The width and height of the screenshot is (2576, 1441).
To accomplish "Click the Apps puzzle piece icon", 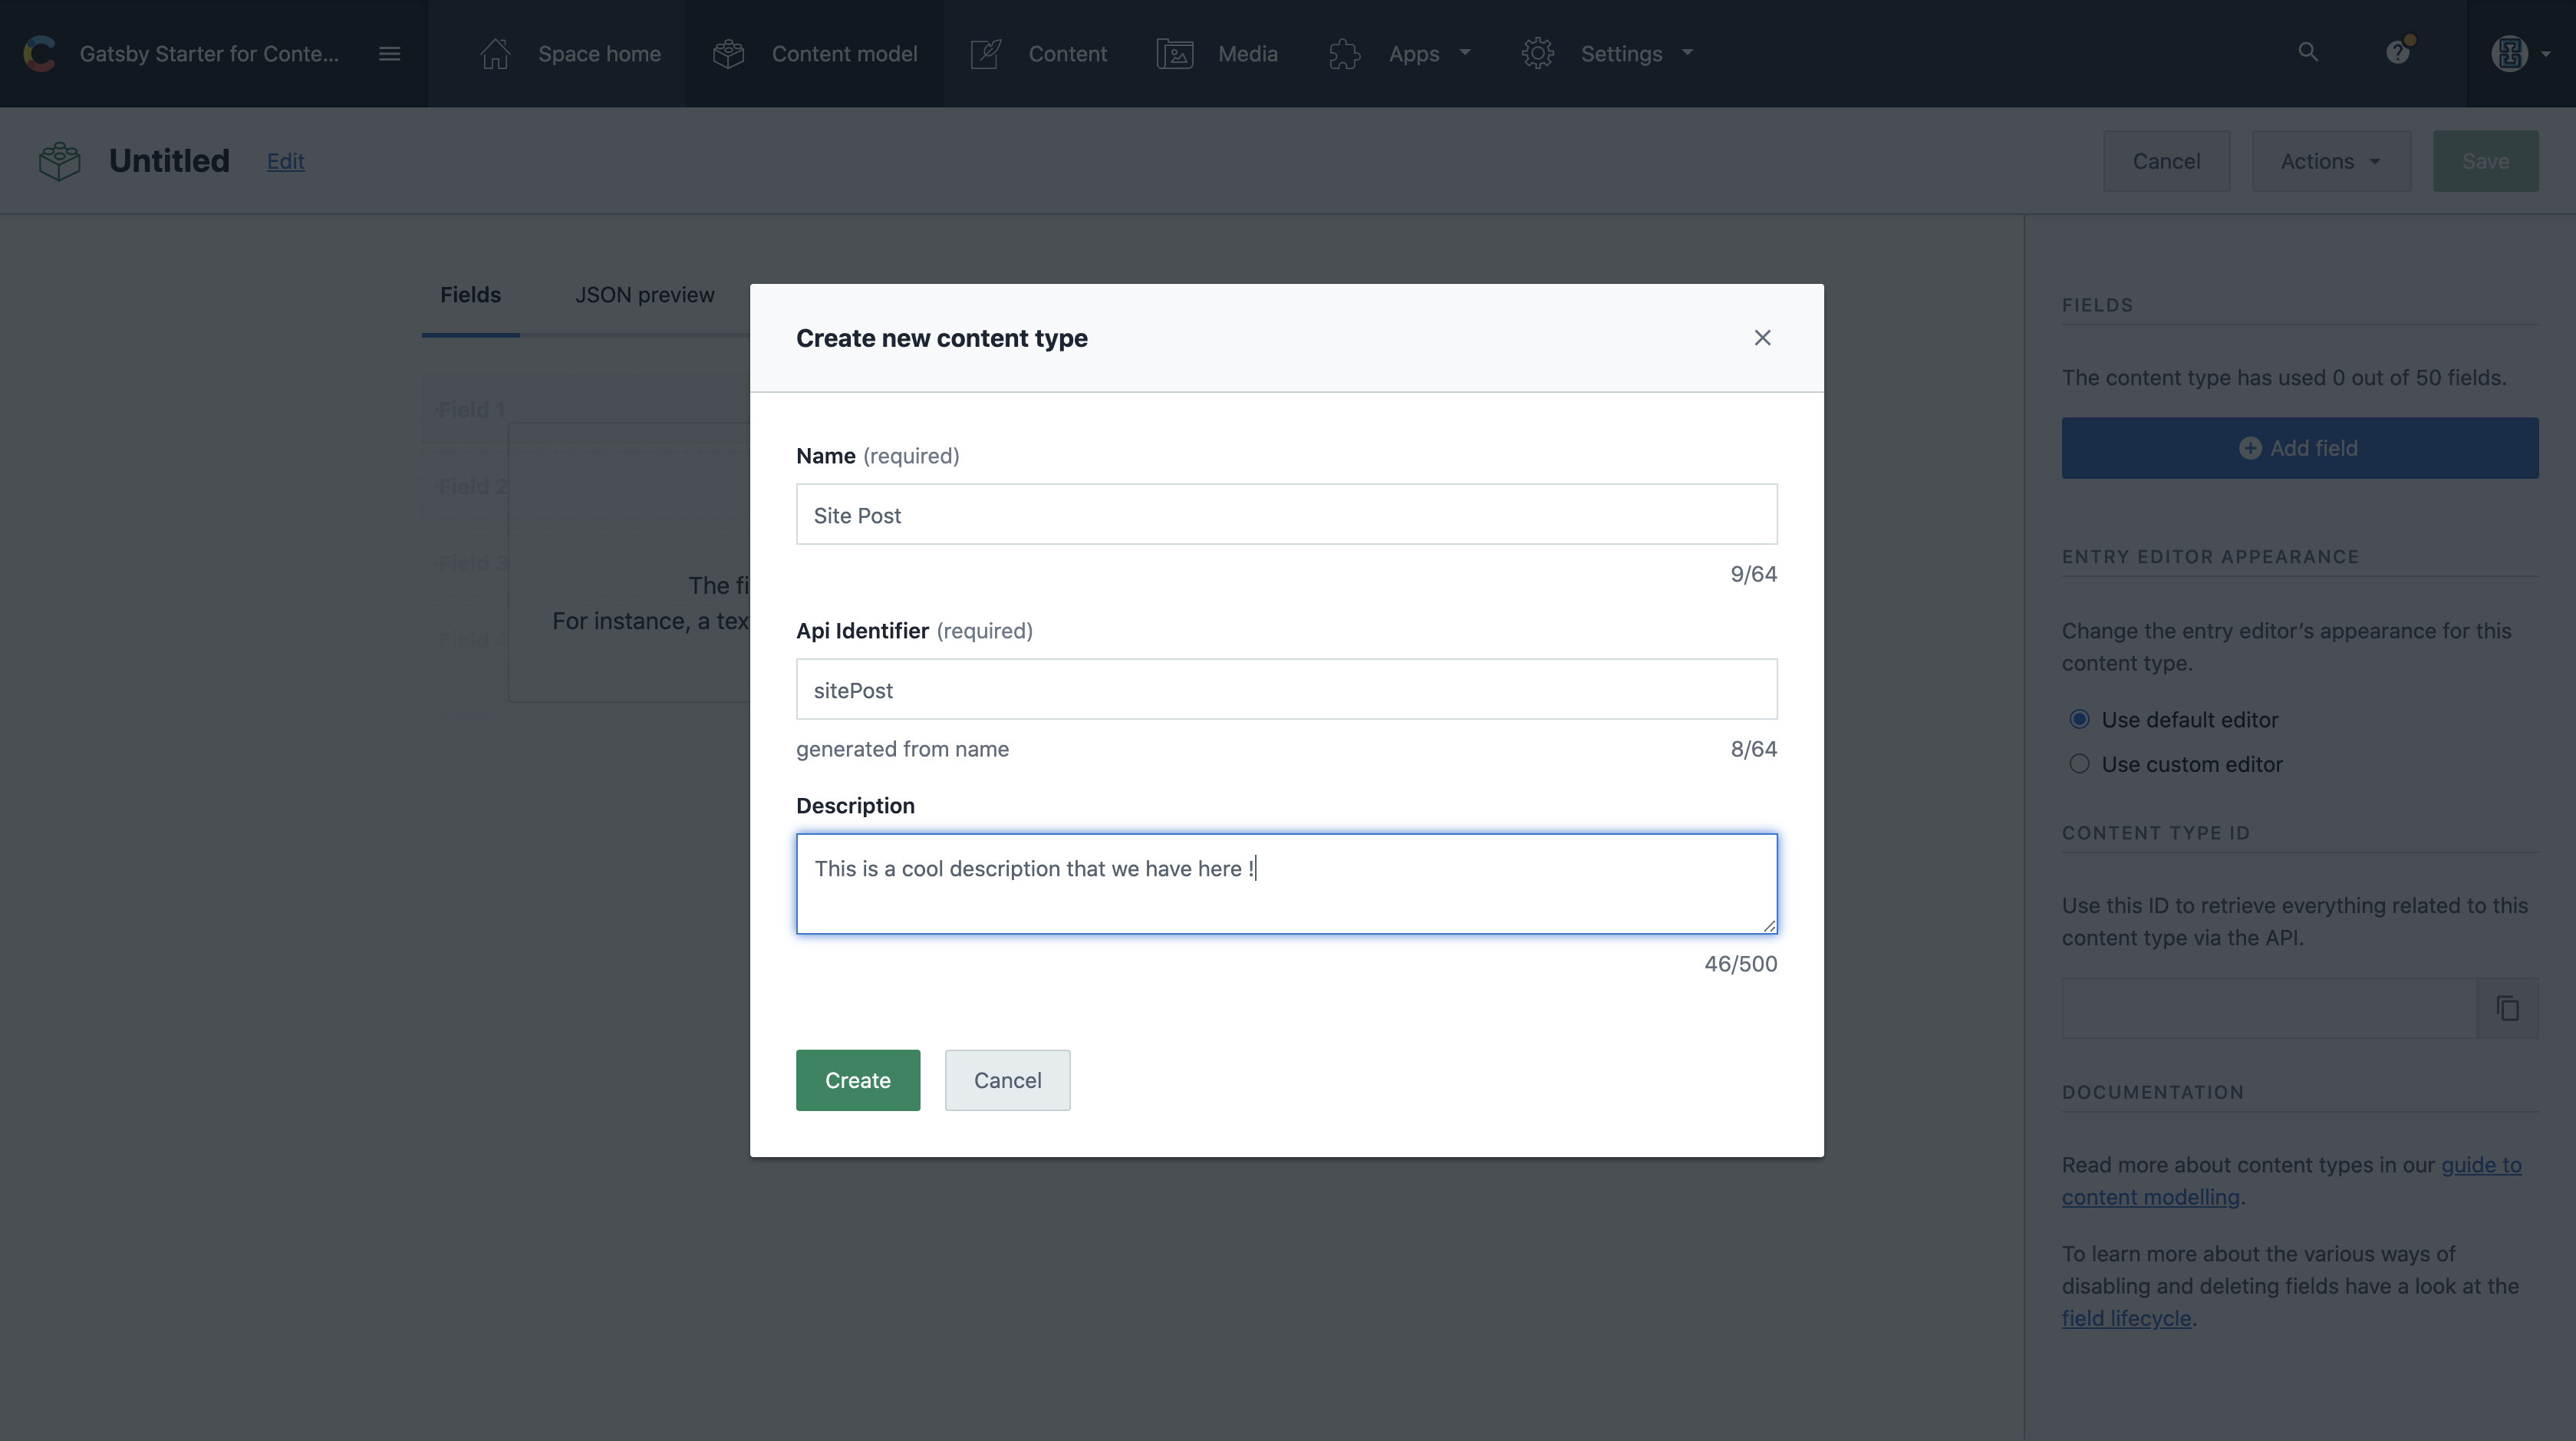I will (x=1345, y=53).
